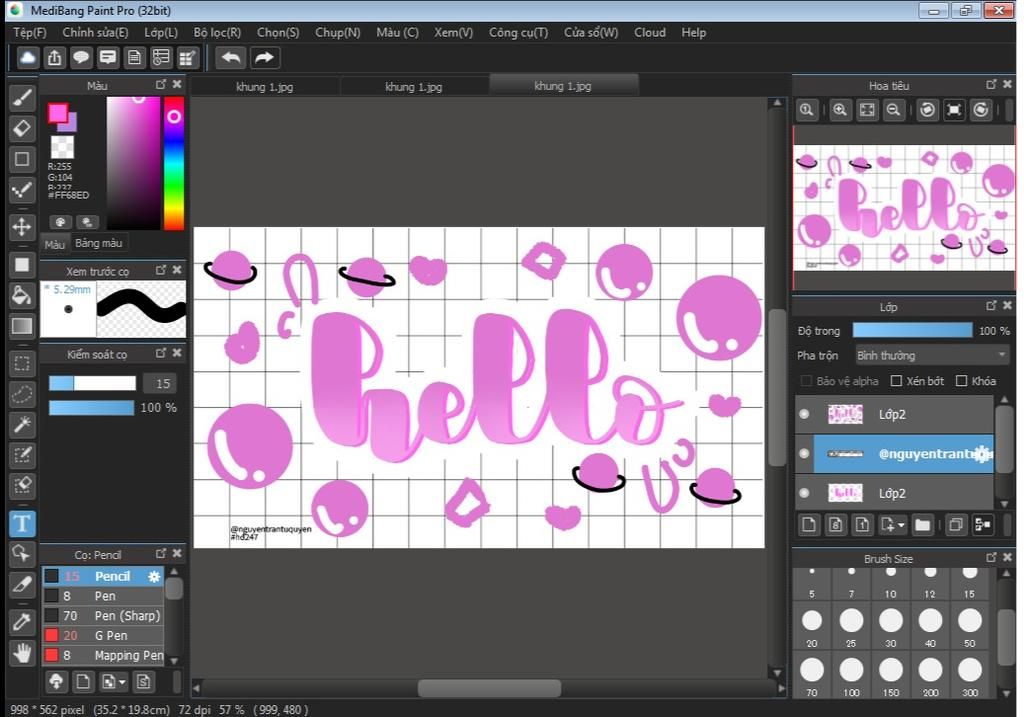The width and height of the screenshot is (1024, 717).
Task: Select the Pen brush in brush list
Action: [103, 596]
